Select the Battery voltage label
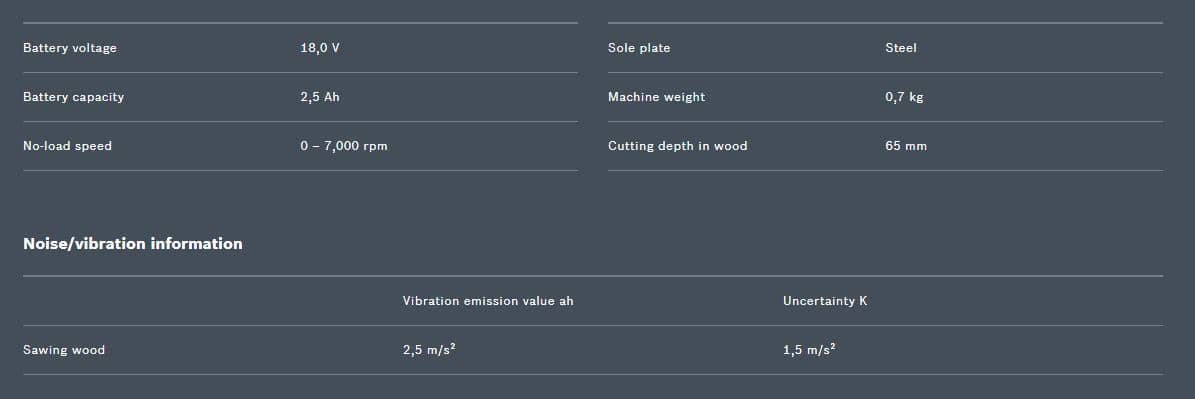This screenshot has width=1195, height=399. pyautogui.click(x=70, y=48)
